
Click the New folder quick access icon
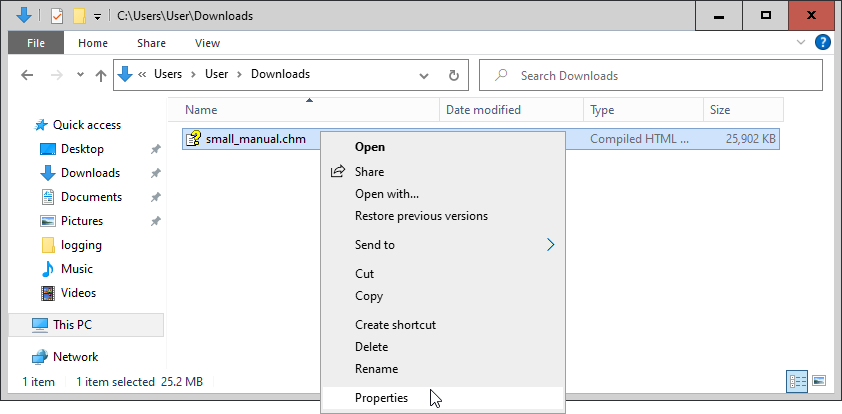click(x=79, y=16)
